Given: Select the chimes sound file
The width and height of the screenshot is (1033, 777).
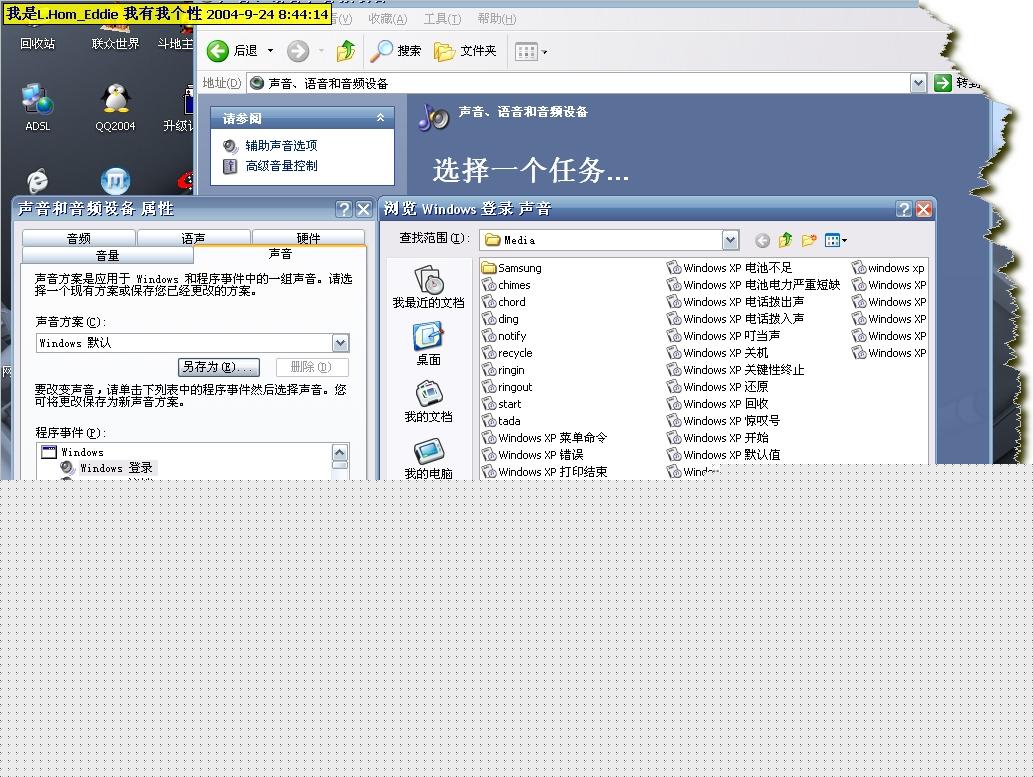Looking at the screenshot, I should coord(513,285).
